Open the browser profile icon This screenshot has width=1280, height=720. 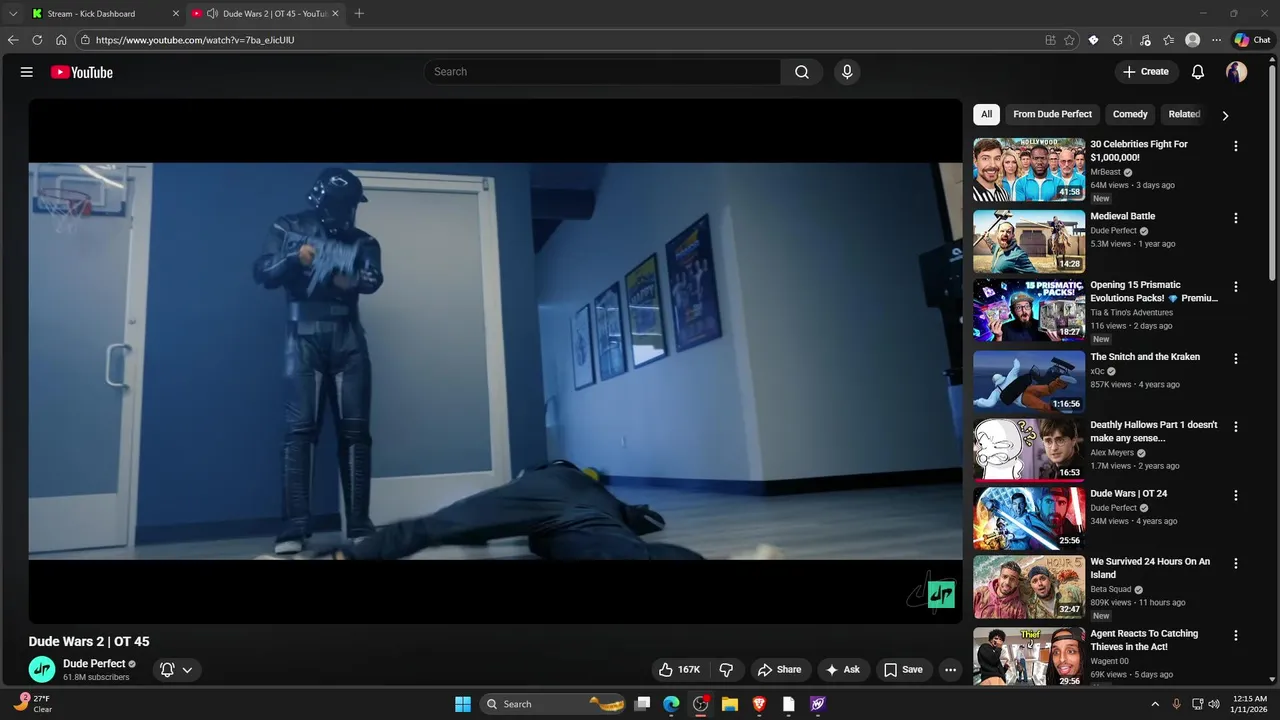point(1192,40)
